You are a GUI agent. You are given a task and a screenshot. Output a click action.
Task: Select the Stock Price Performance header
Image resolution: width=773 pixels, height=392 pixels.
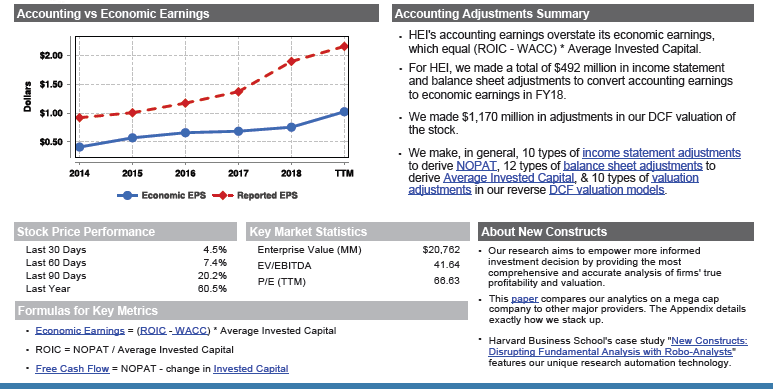126,232
